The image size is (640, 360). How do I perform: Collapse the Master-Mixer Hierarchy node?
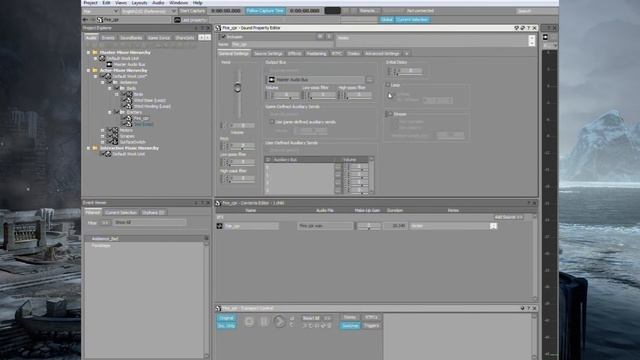coord(88,53)
